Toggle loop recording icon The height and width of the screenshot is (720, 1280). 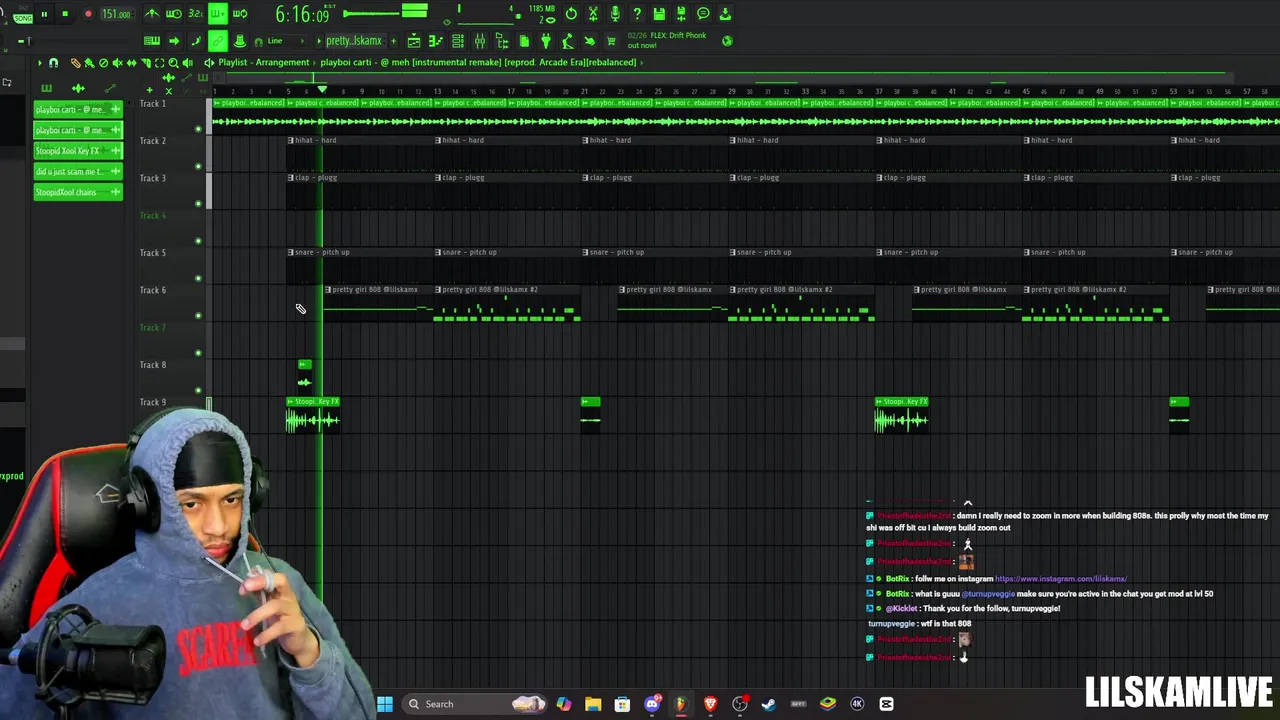click(x=239, y=14)
